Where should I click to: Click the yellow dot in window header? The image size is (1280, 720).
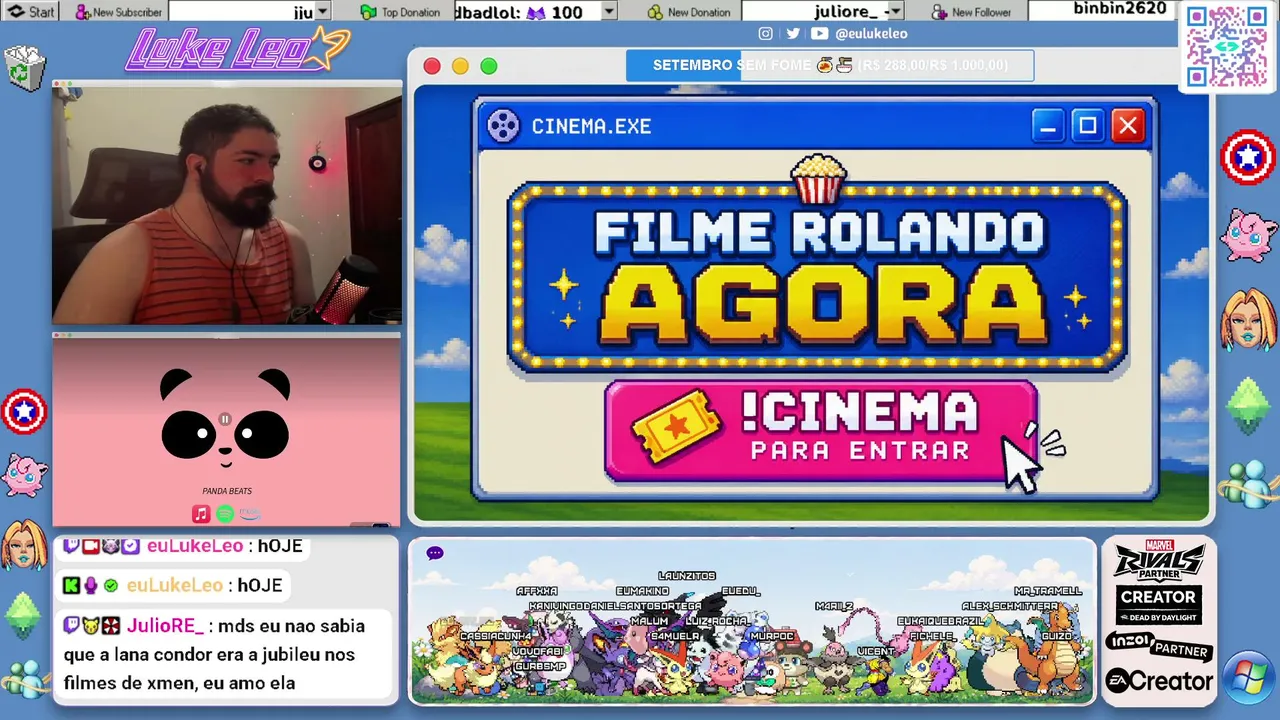pos(460,66)
